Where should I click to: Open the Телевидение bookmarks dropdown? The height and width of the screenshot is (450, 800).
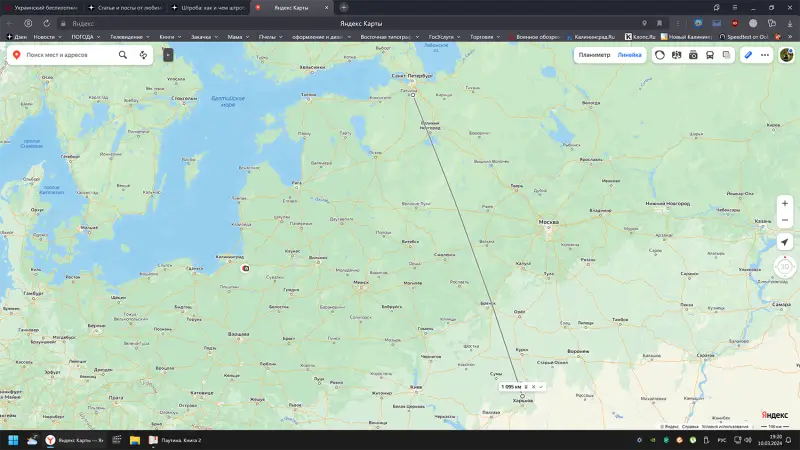(128, 36)
